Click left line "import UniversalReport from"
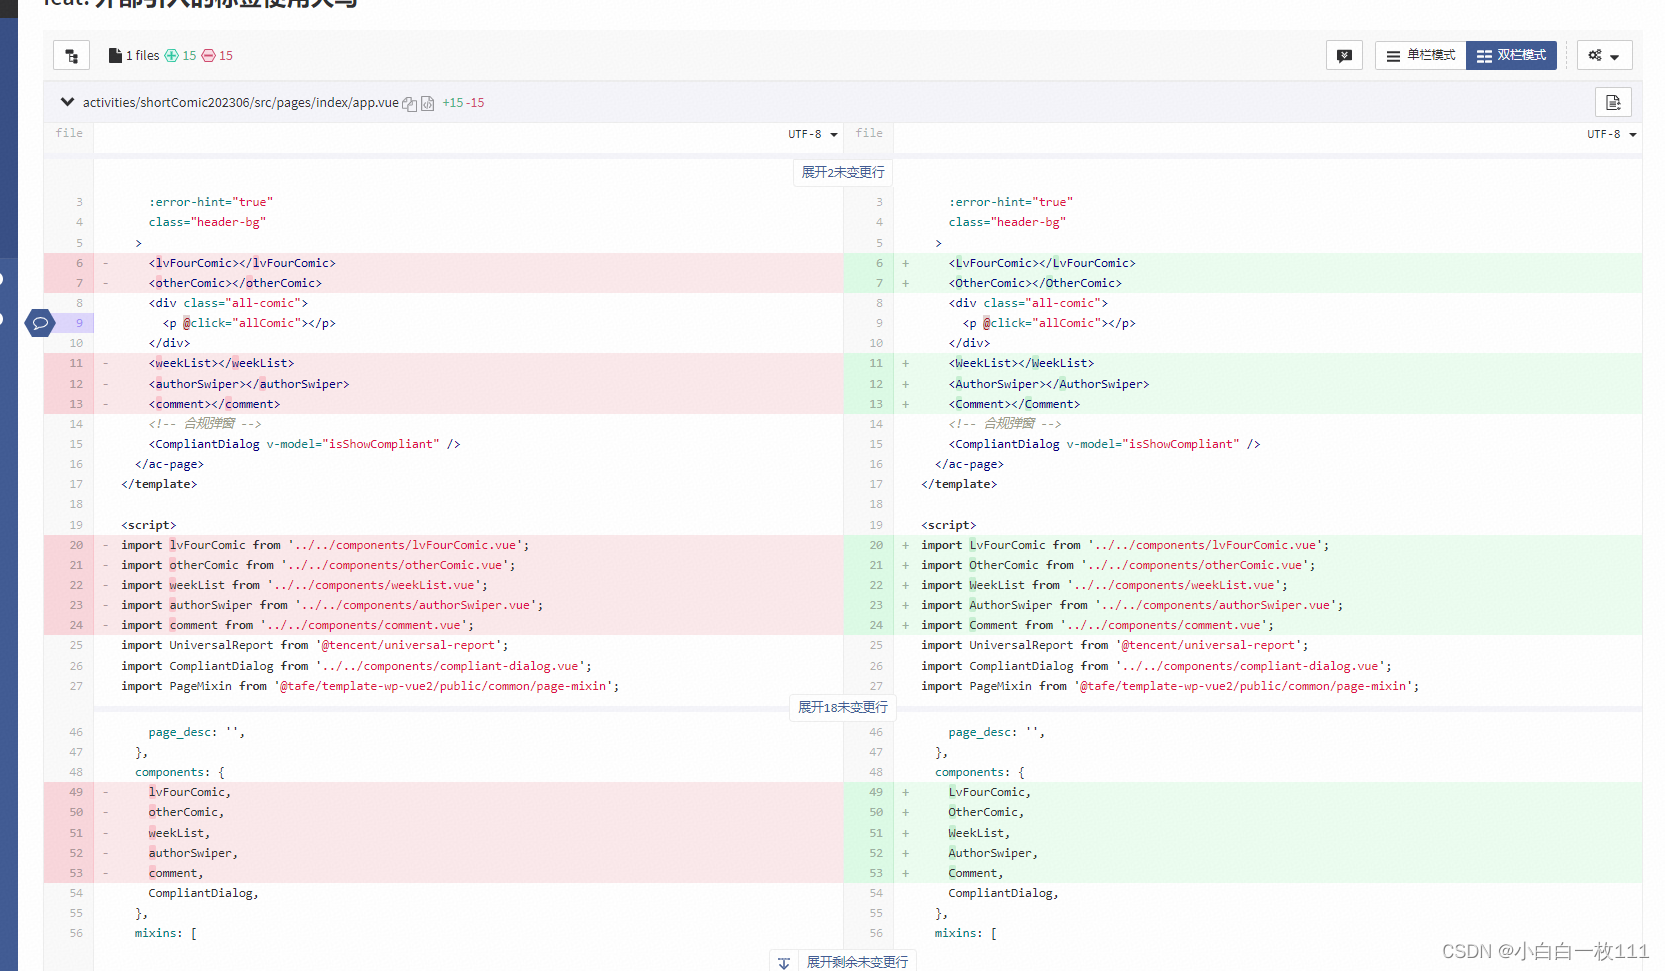1665x971 pixels. tap(315, 645)
